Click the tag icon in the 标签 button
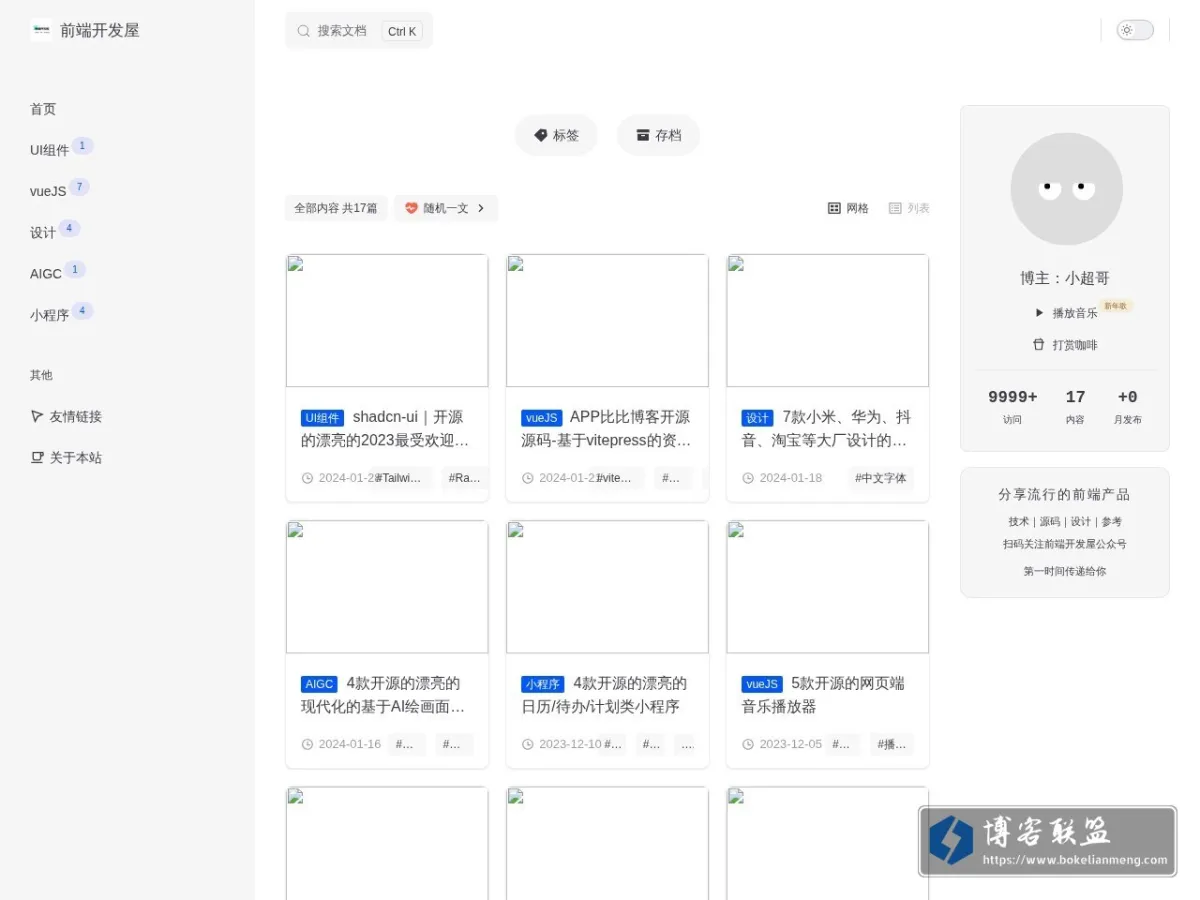The width and height of the screenshot is (1200, 900). tap(541, 135)
